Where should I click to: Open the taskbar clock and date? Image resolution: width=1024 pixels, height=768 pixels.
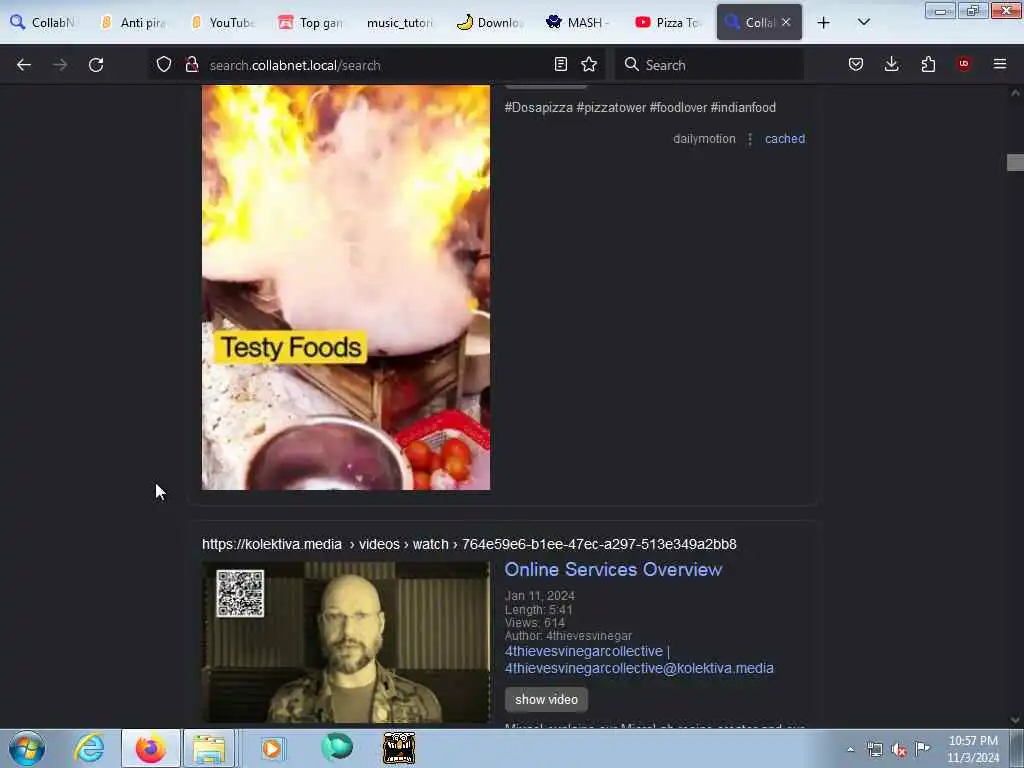click(x=973, y=749)
